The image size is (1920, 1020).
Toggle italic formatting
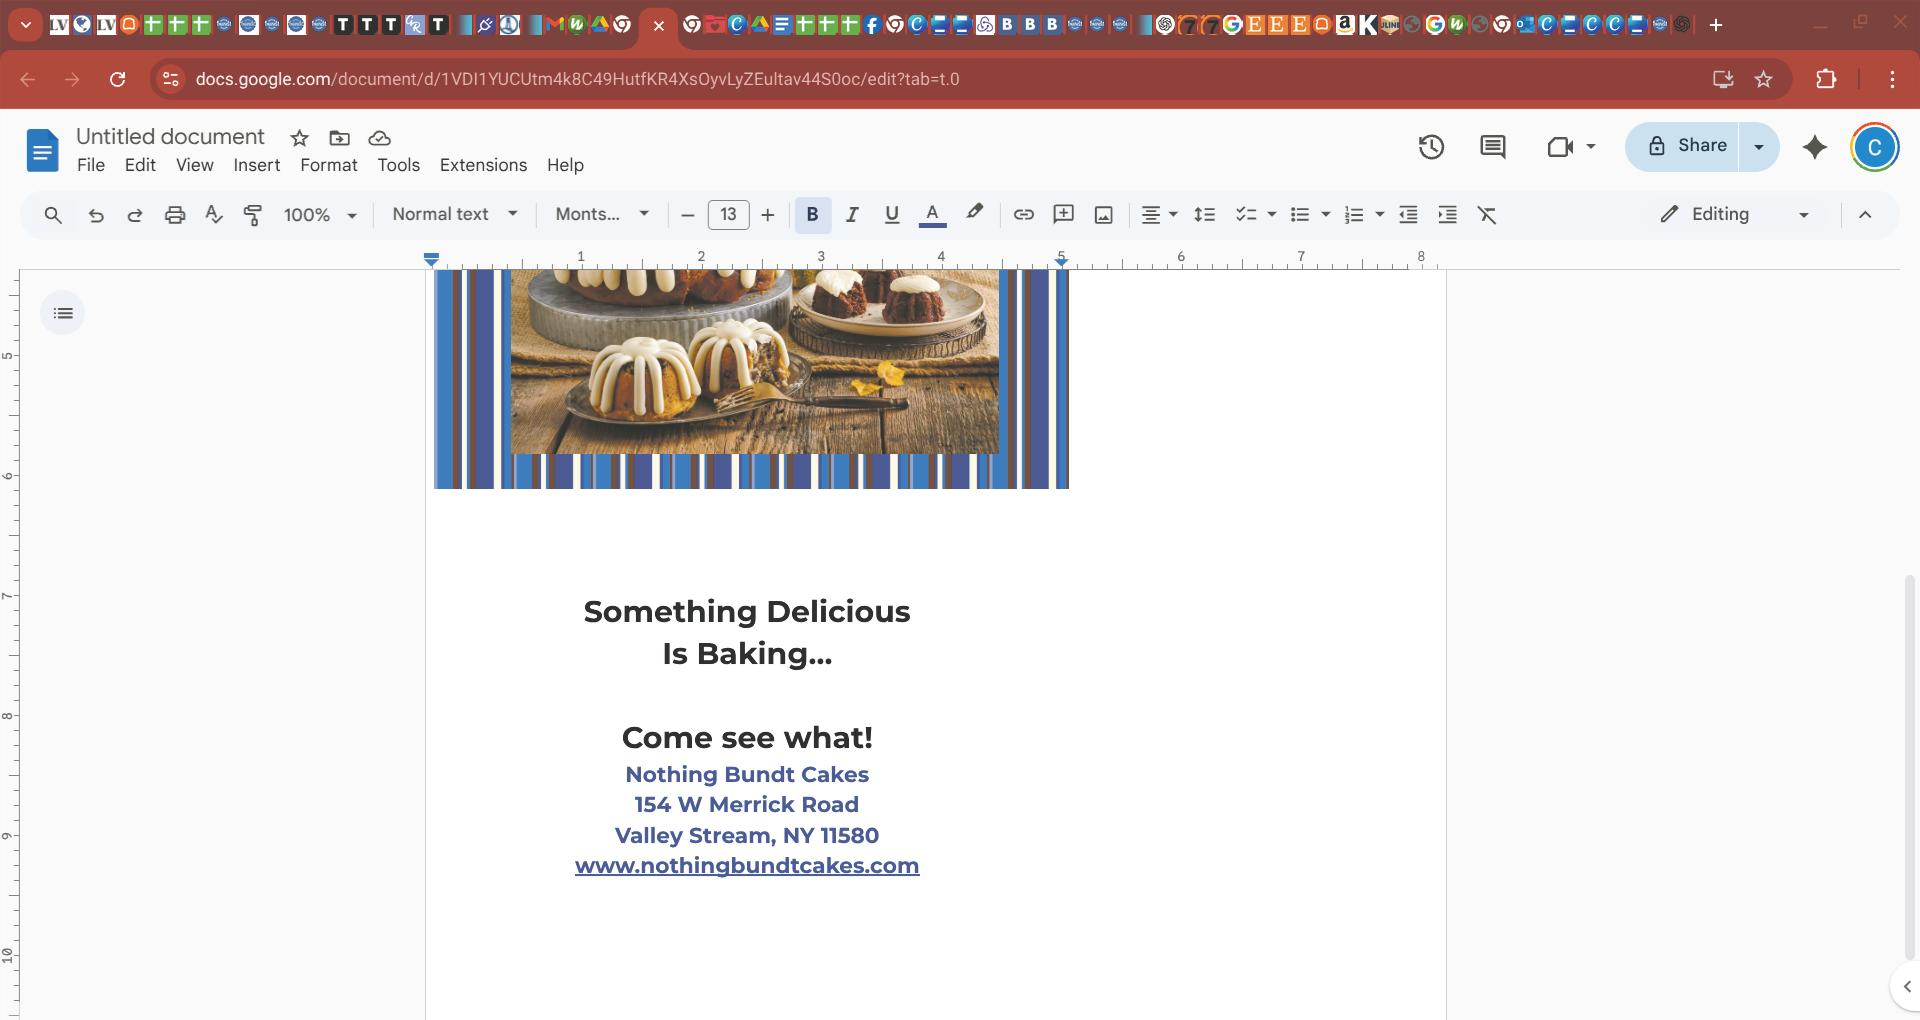[x=852, y=215]
